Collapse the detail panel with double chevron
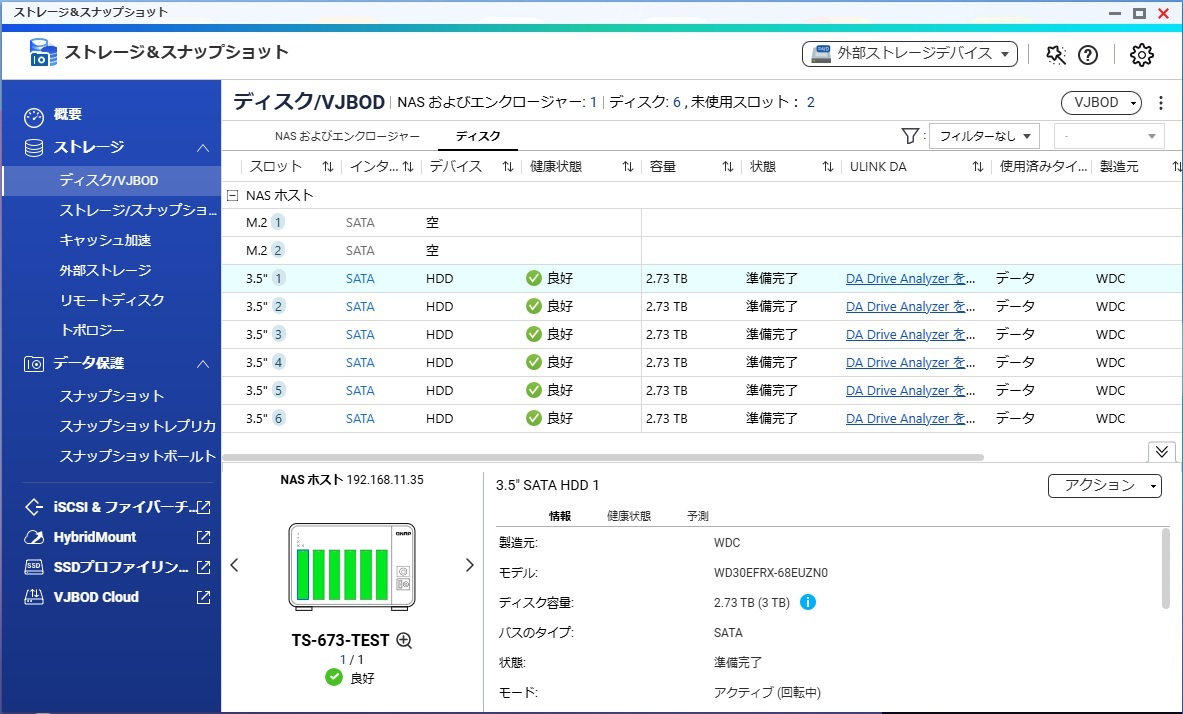Viewport: 1183px width, 714px height. (1161, 451)
